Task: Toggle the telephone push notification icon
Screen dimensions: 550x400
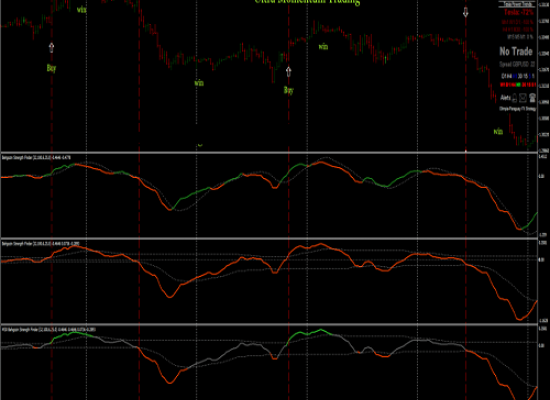Action: pos(532,98)
